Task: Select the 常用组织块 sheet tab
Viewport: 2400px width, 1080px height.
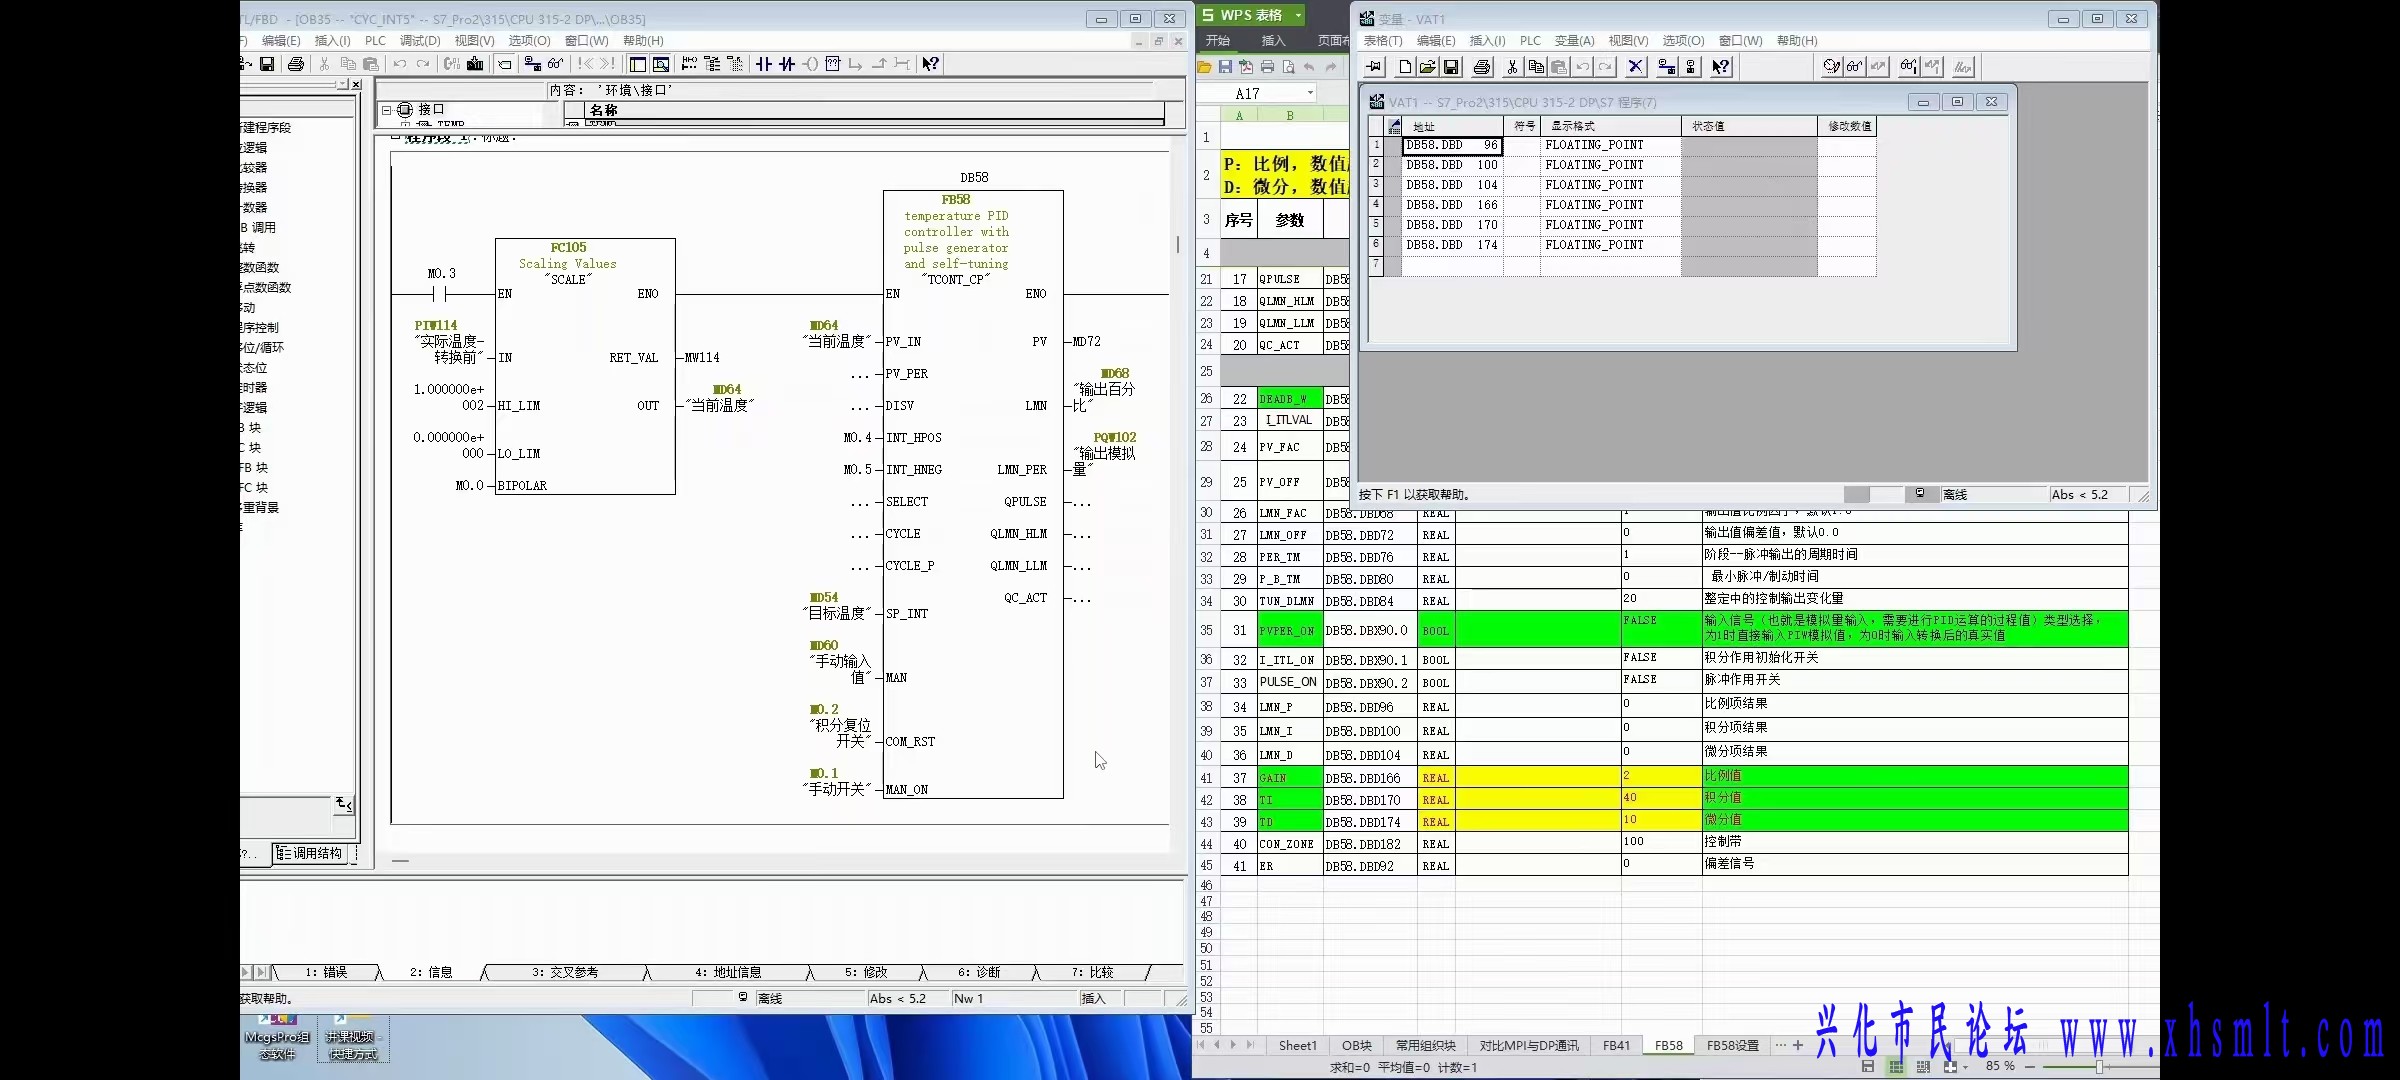Action: coord(1425,1046)
